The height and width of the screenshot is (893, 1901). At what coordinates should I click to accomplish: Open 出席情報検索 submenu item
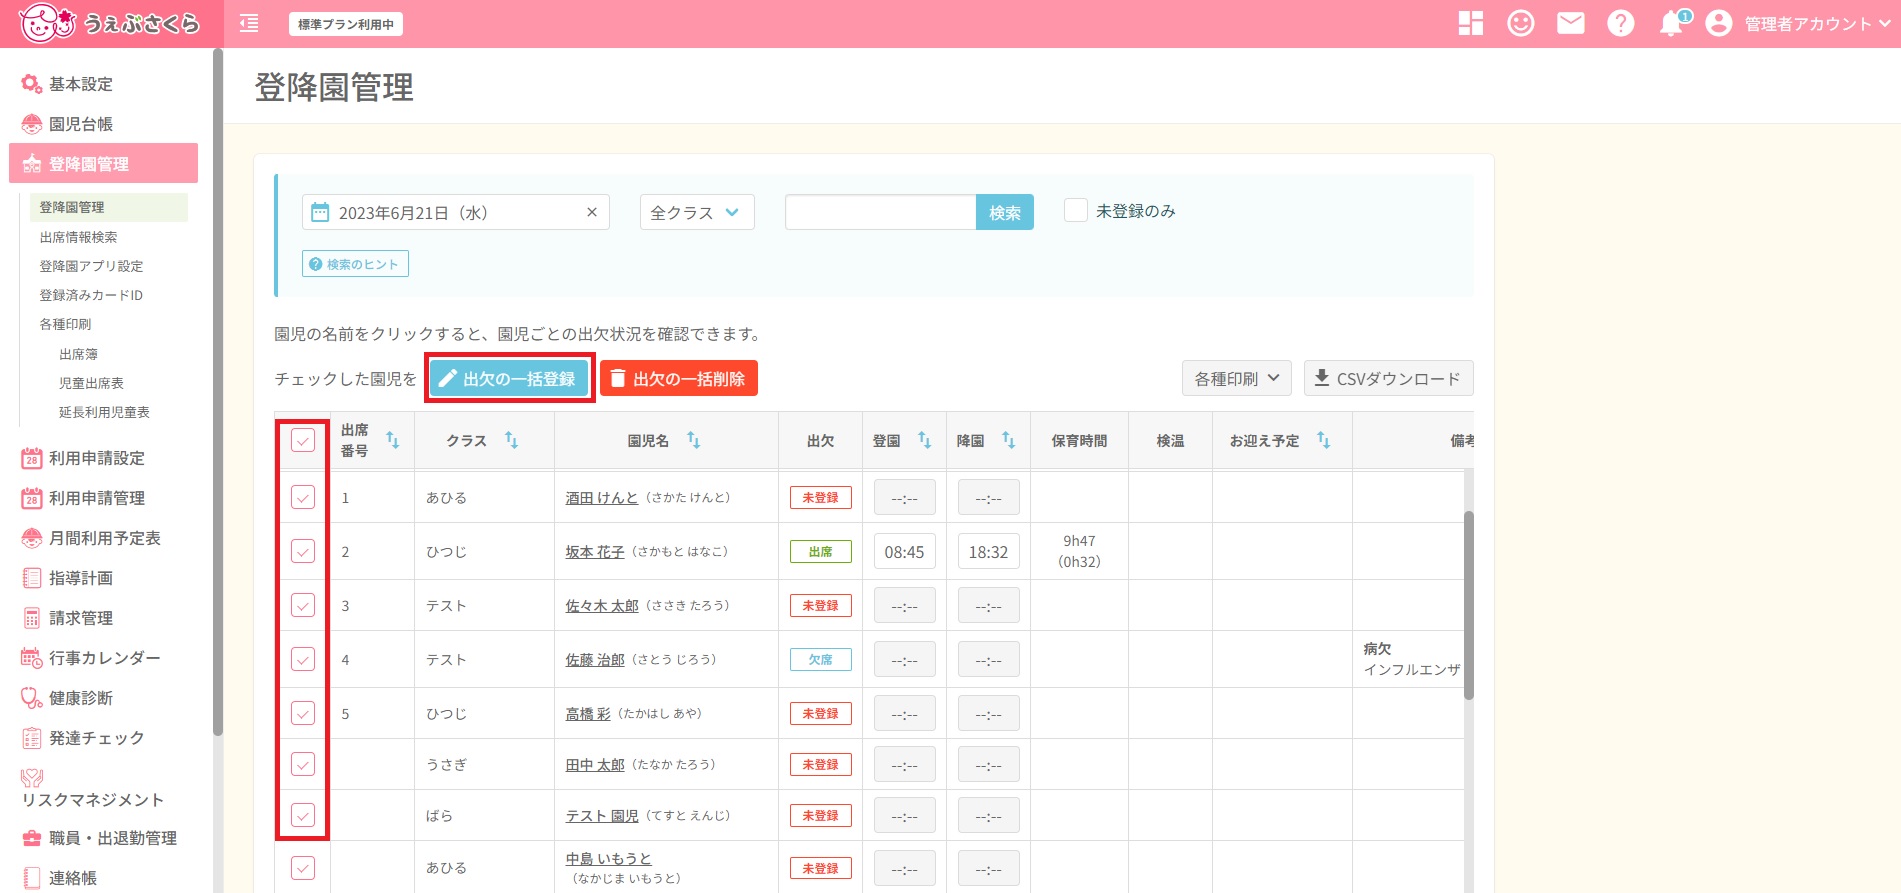click(x=78, y=237)
